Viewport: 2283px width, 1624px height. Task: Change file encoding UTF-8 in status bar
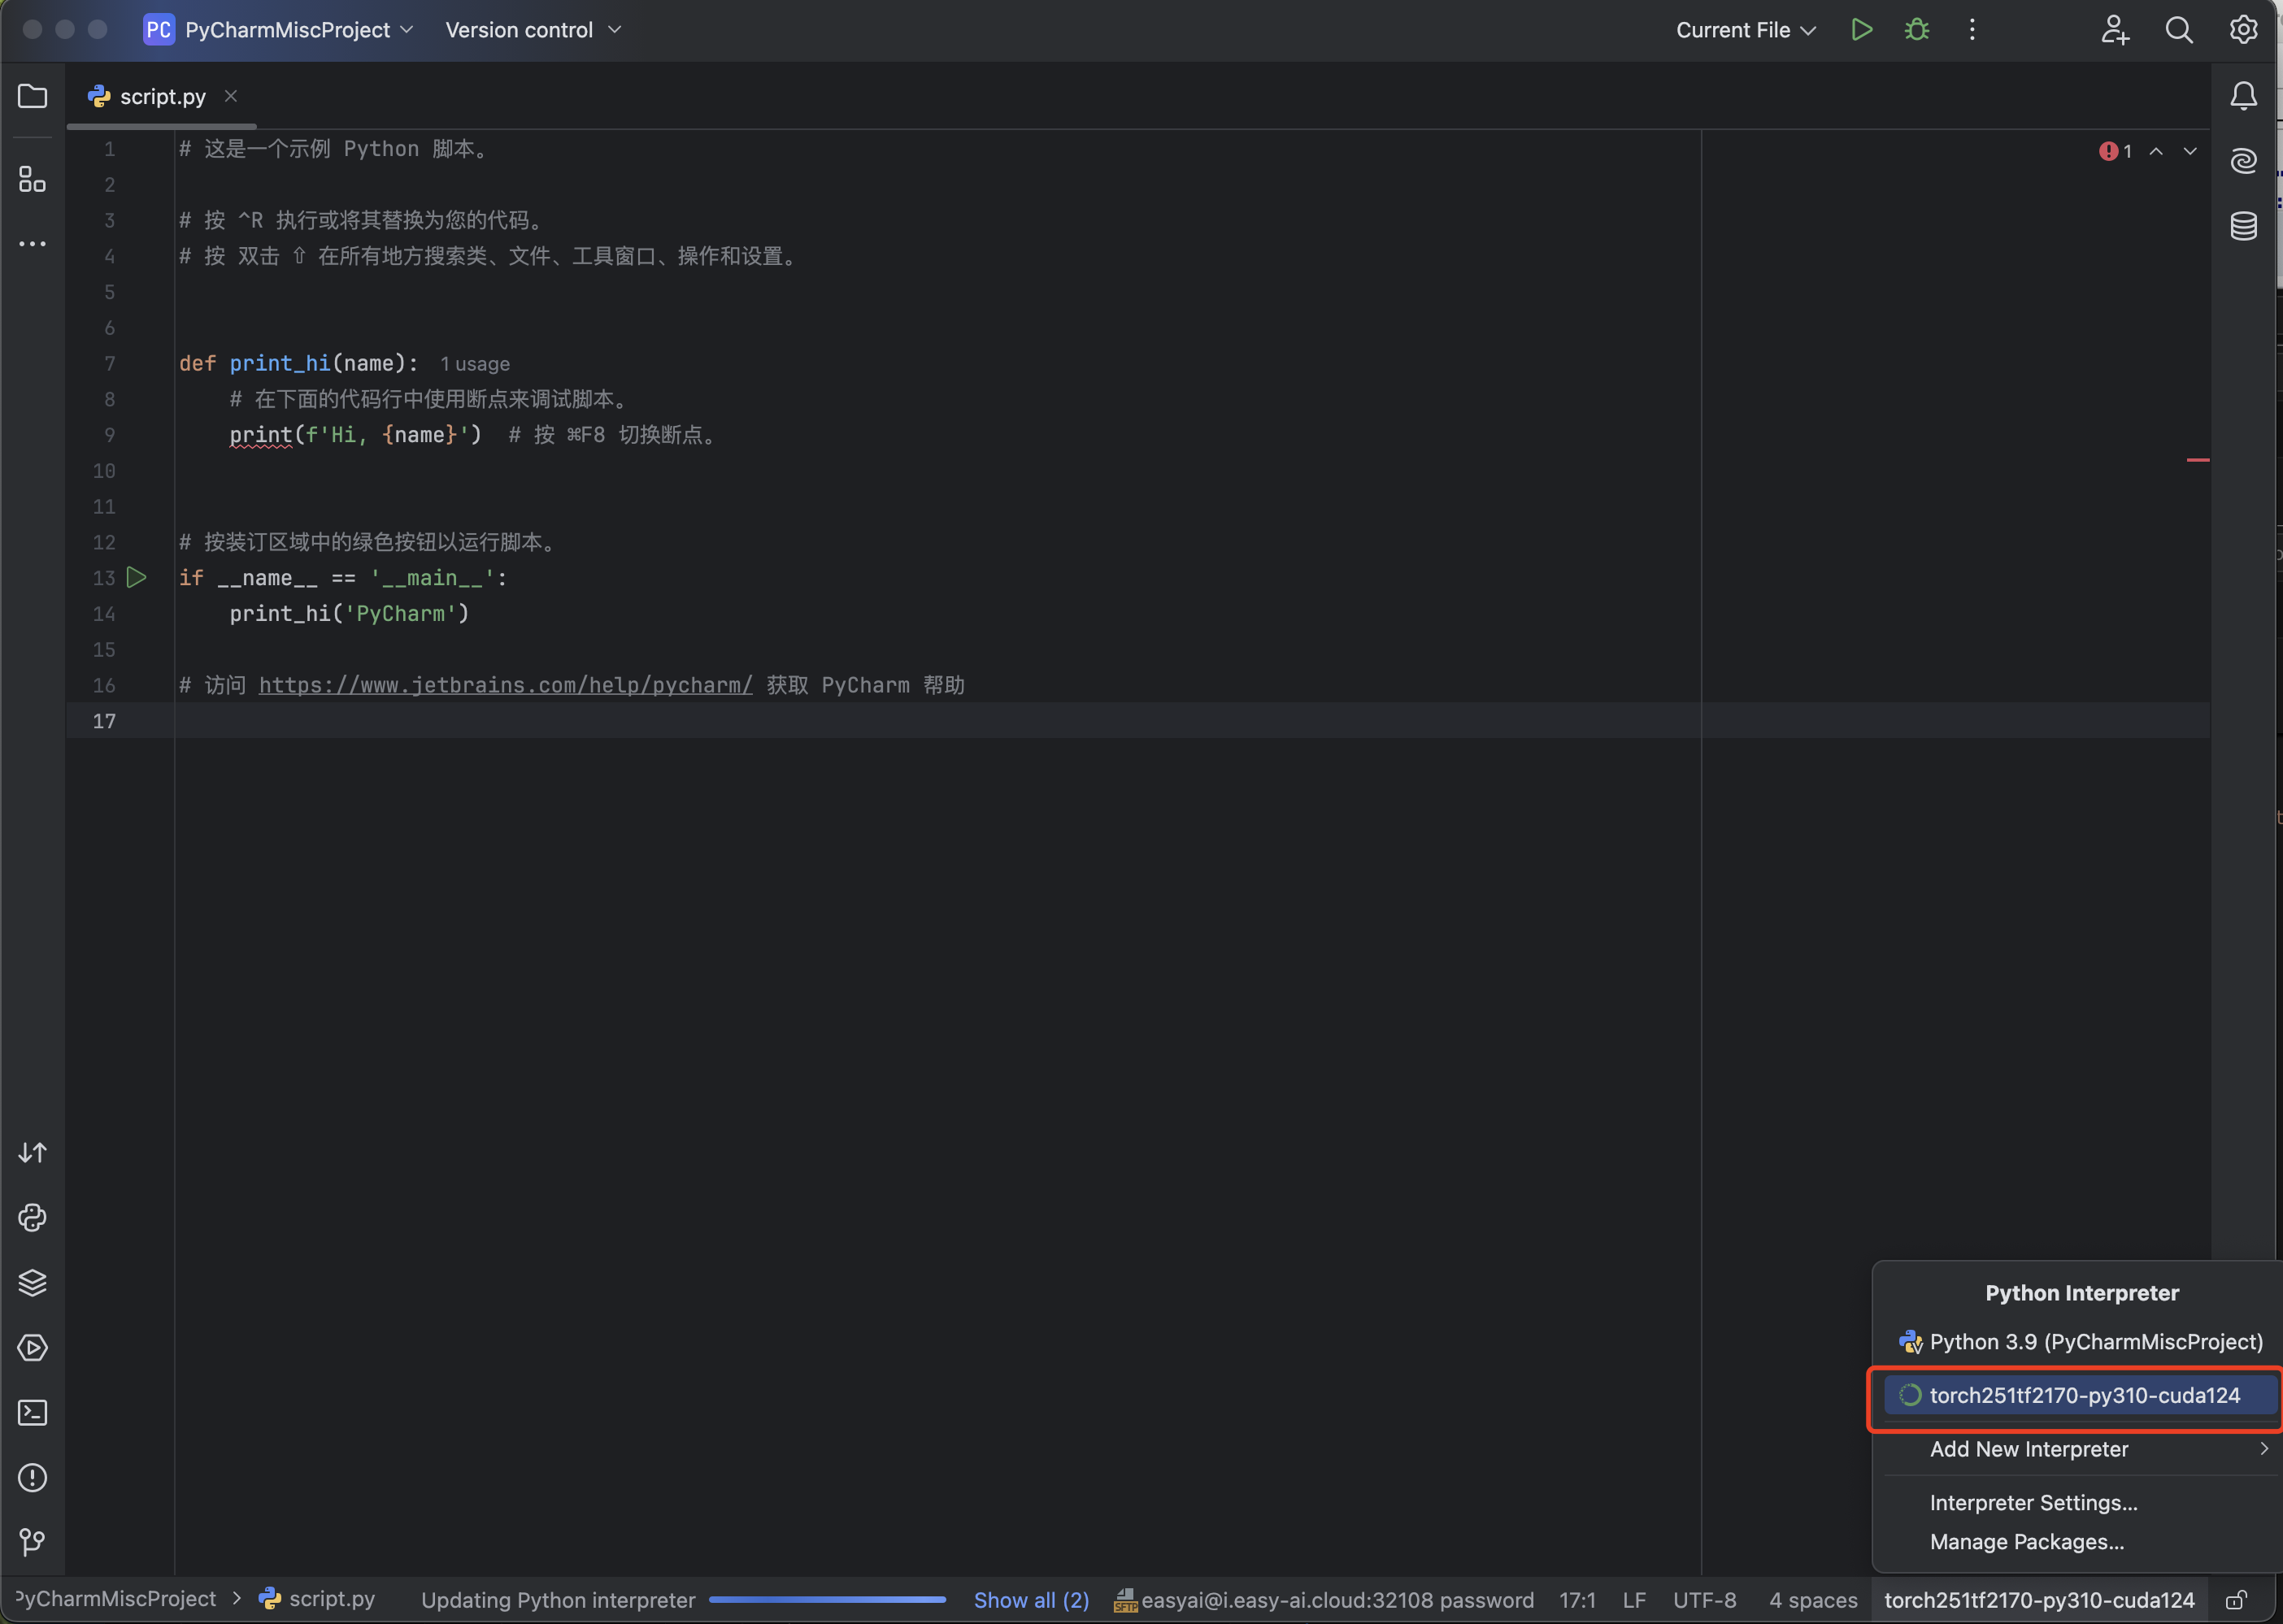click(1705, 1600)
